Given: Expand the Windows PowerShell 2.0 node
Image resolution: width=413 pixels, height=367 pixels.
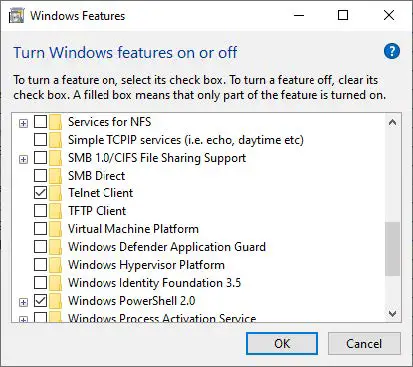Looking at the screenshot, I should [x=23, y=302].
